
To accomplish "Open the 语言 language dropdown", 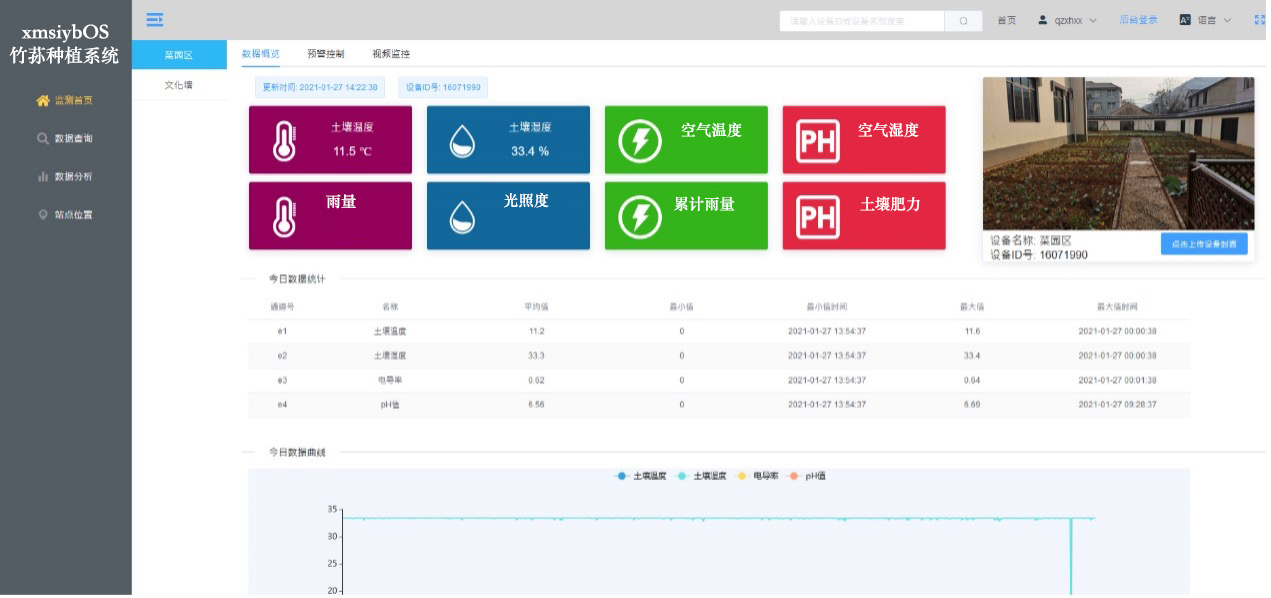I will tap(1205, 20).
